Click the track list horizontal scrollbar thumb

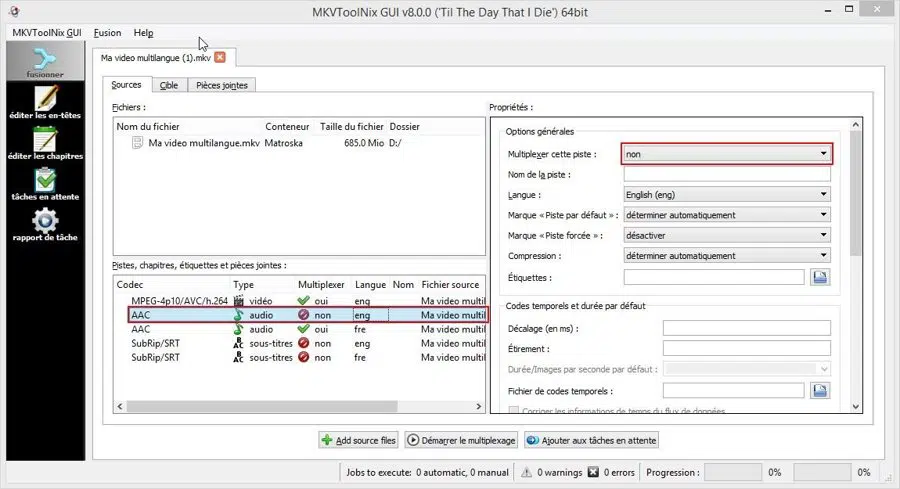click(x=262, y=406)
